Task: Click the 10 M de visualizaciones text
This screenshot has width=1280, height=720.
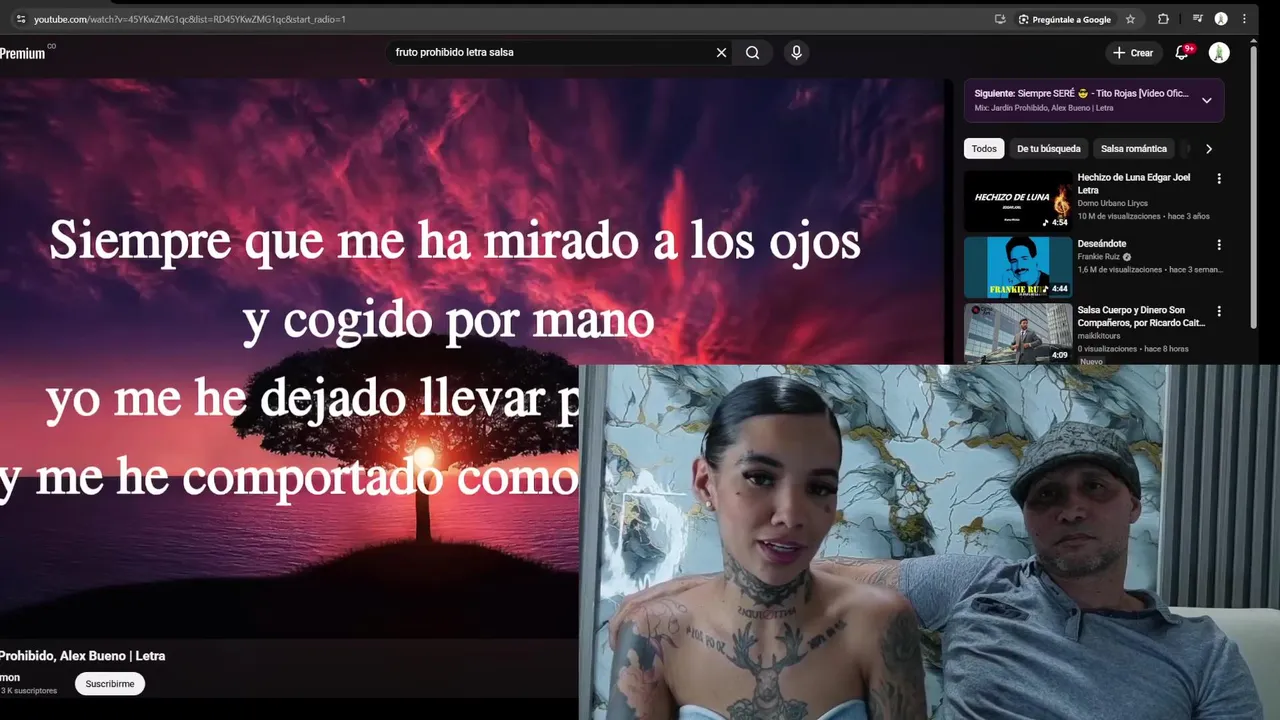Action: [1119, 216]
